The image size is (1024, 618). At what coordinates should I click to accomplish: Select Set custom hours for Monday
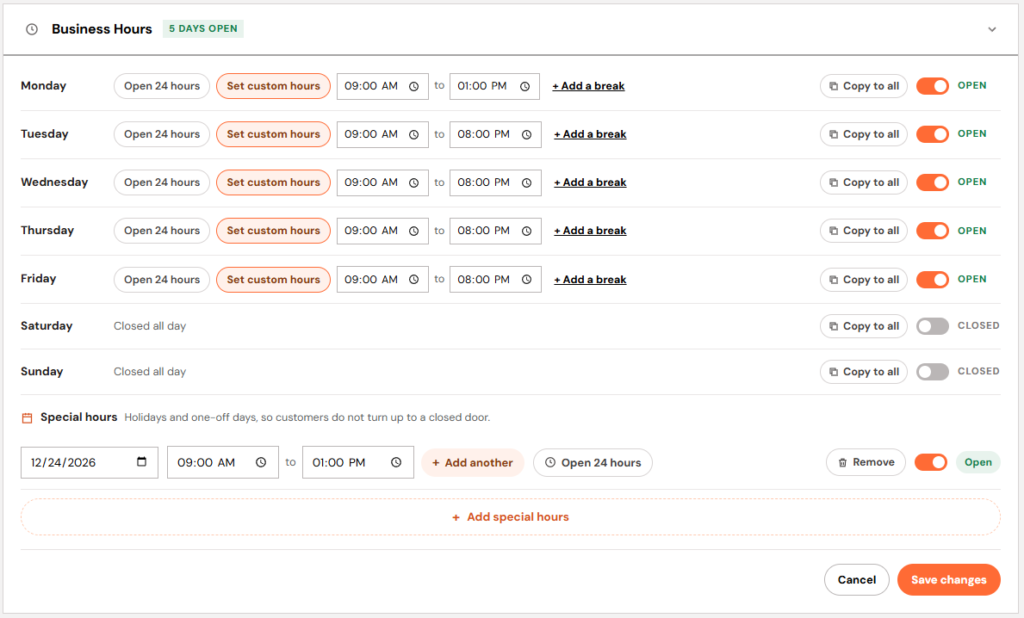pyautogui.click(x=273, y=86)
